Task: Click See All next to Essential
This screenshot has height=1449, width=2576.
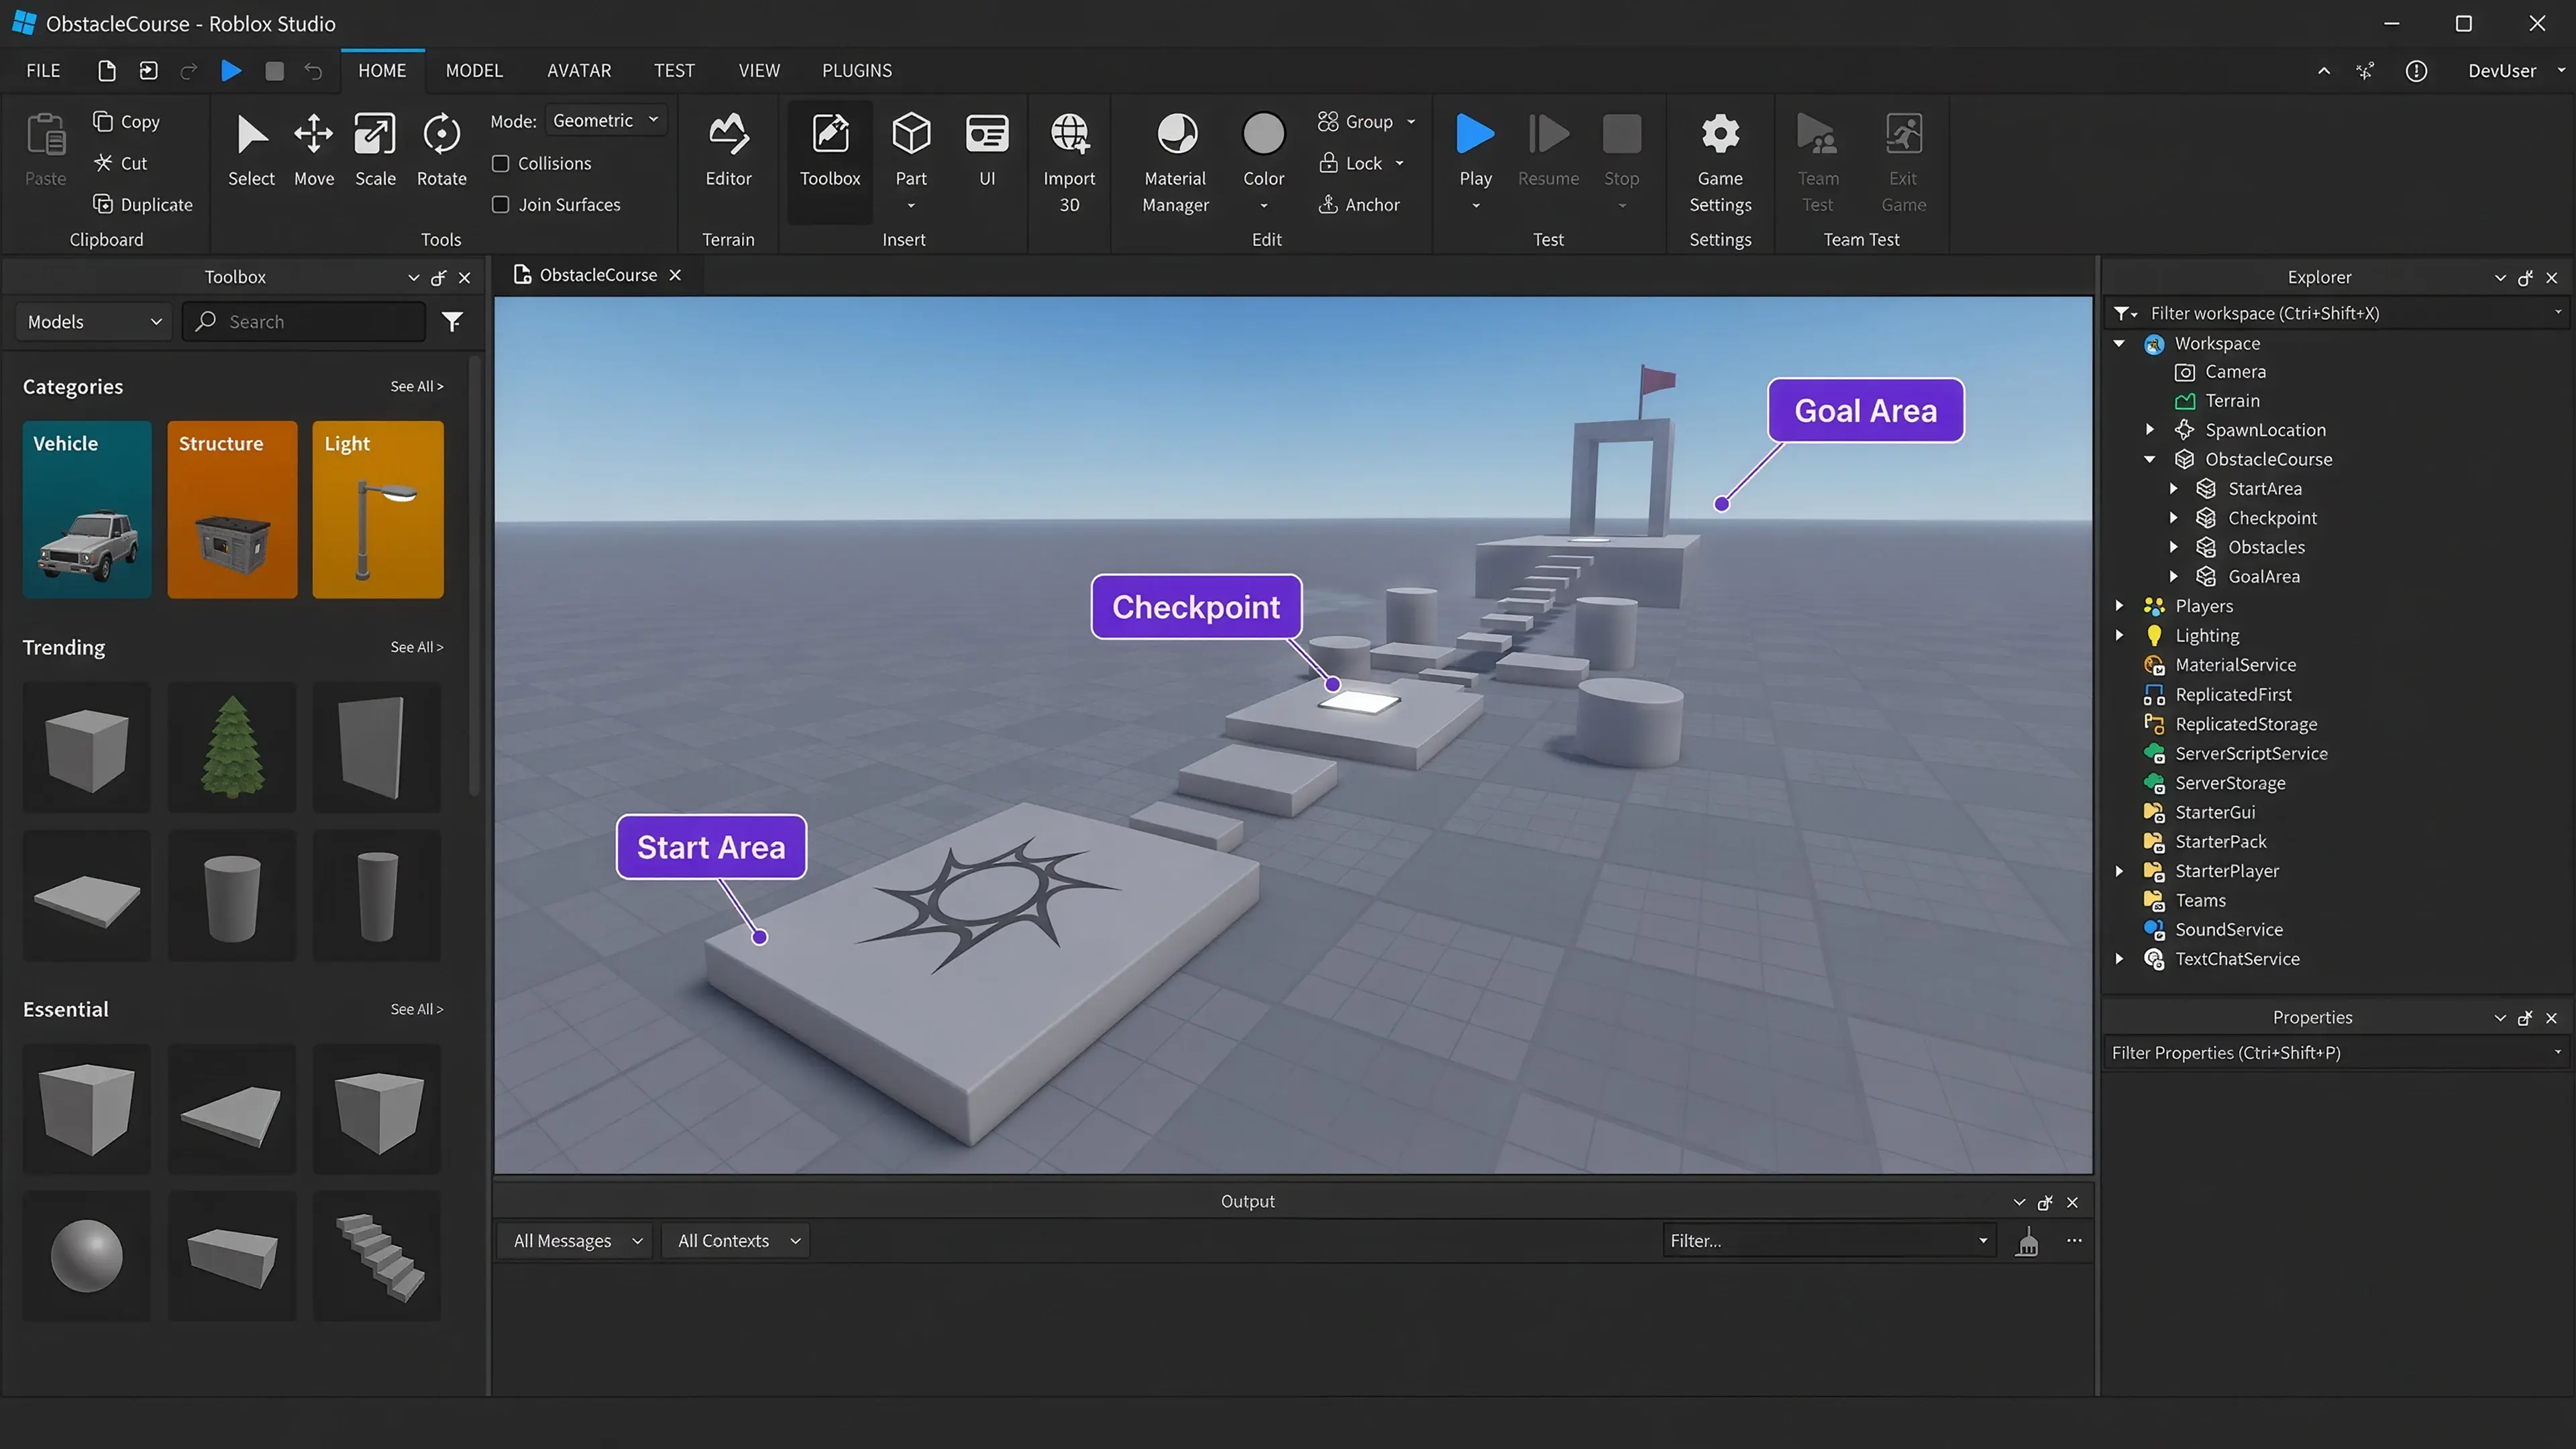Action: pyautogui.click(x=416, y=1009)
